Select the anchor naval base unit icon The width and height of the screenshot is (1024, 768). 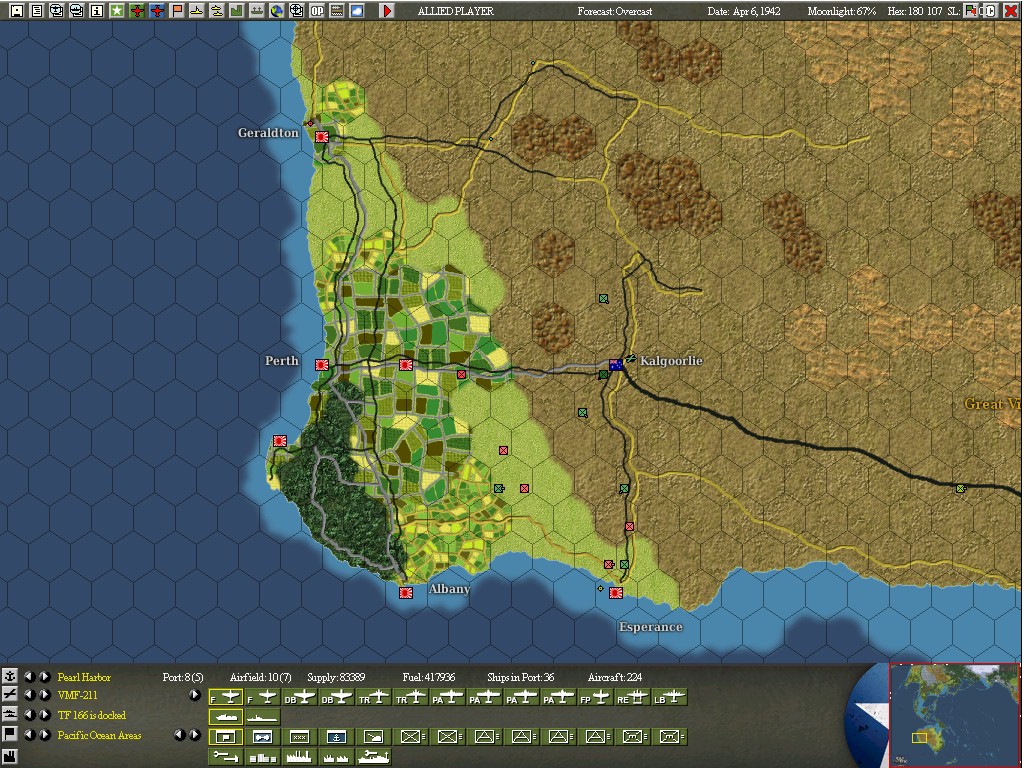[336, 737]
